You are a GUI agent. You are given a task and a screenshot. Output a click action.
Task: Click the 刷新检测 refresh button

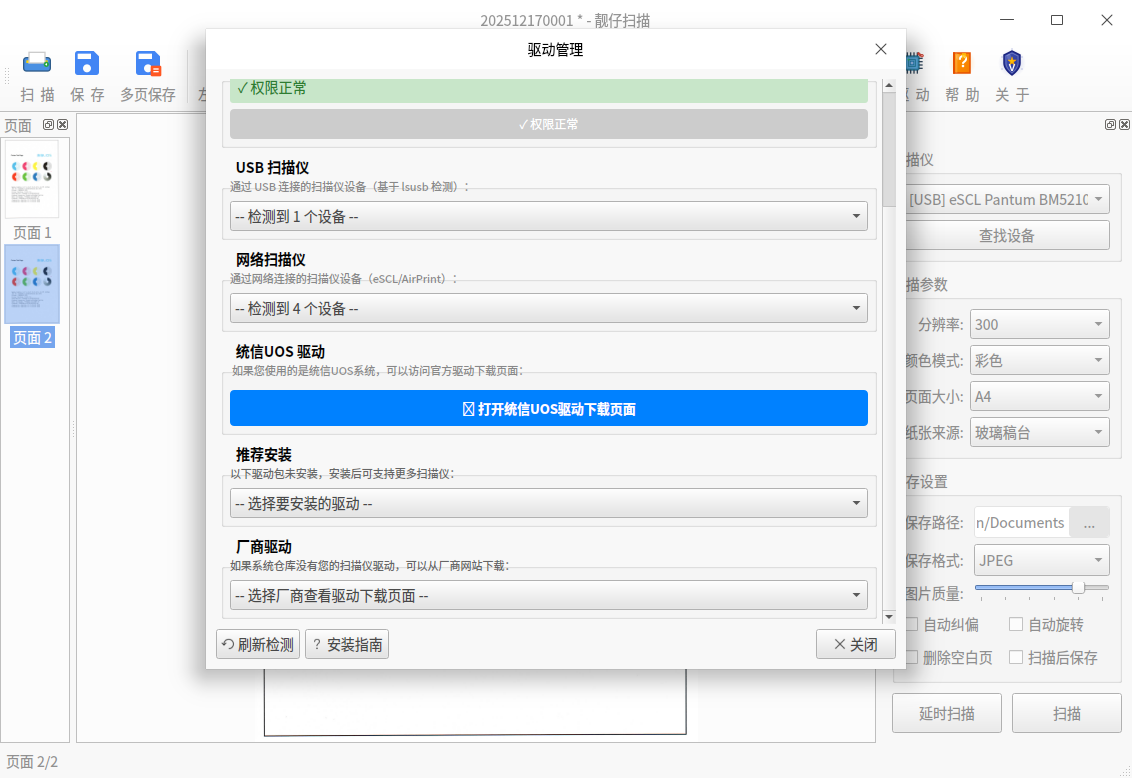point(258,644)
